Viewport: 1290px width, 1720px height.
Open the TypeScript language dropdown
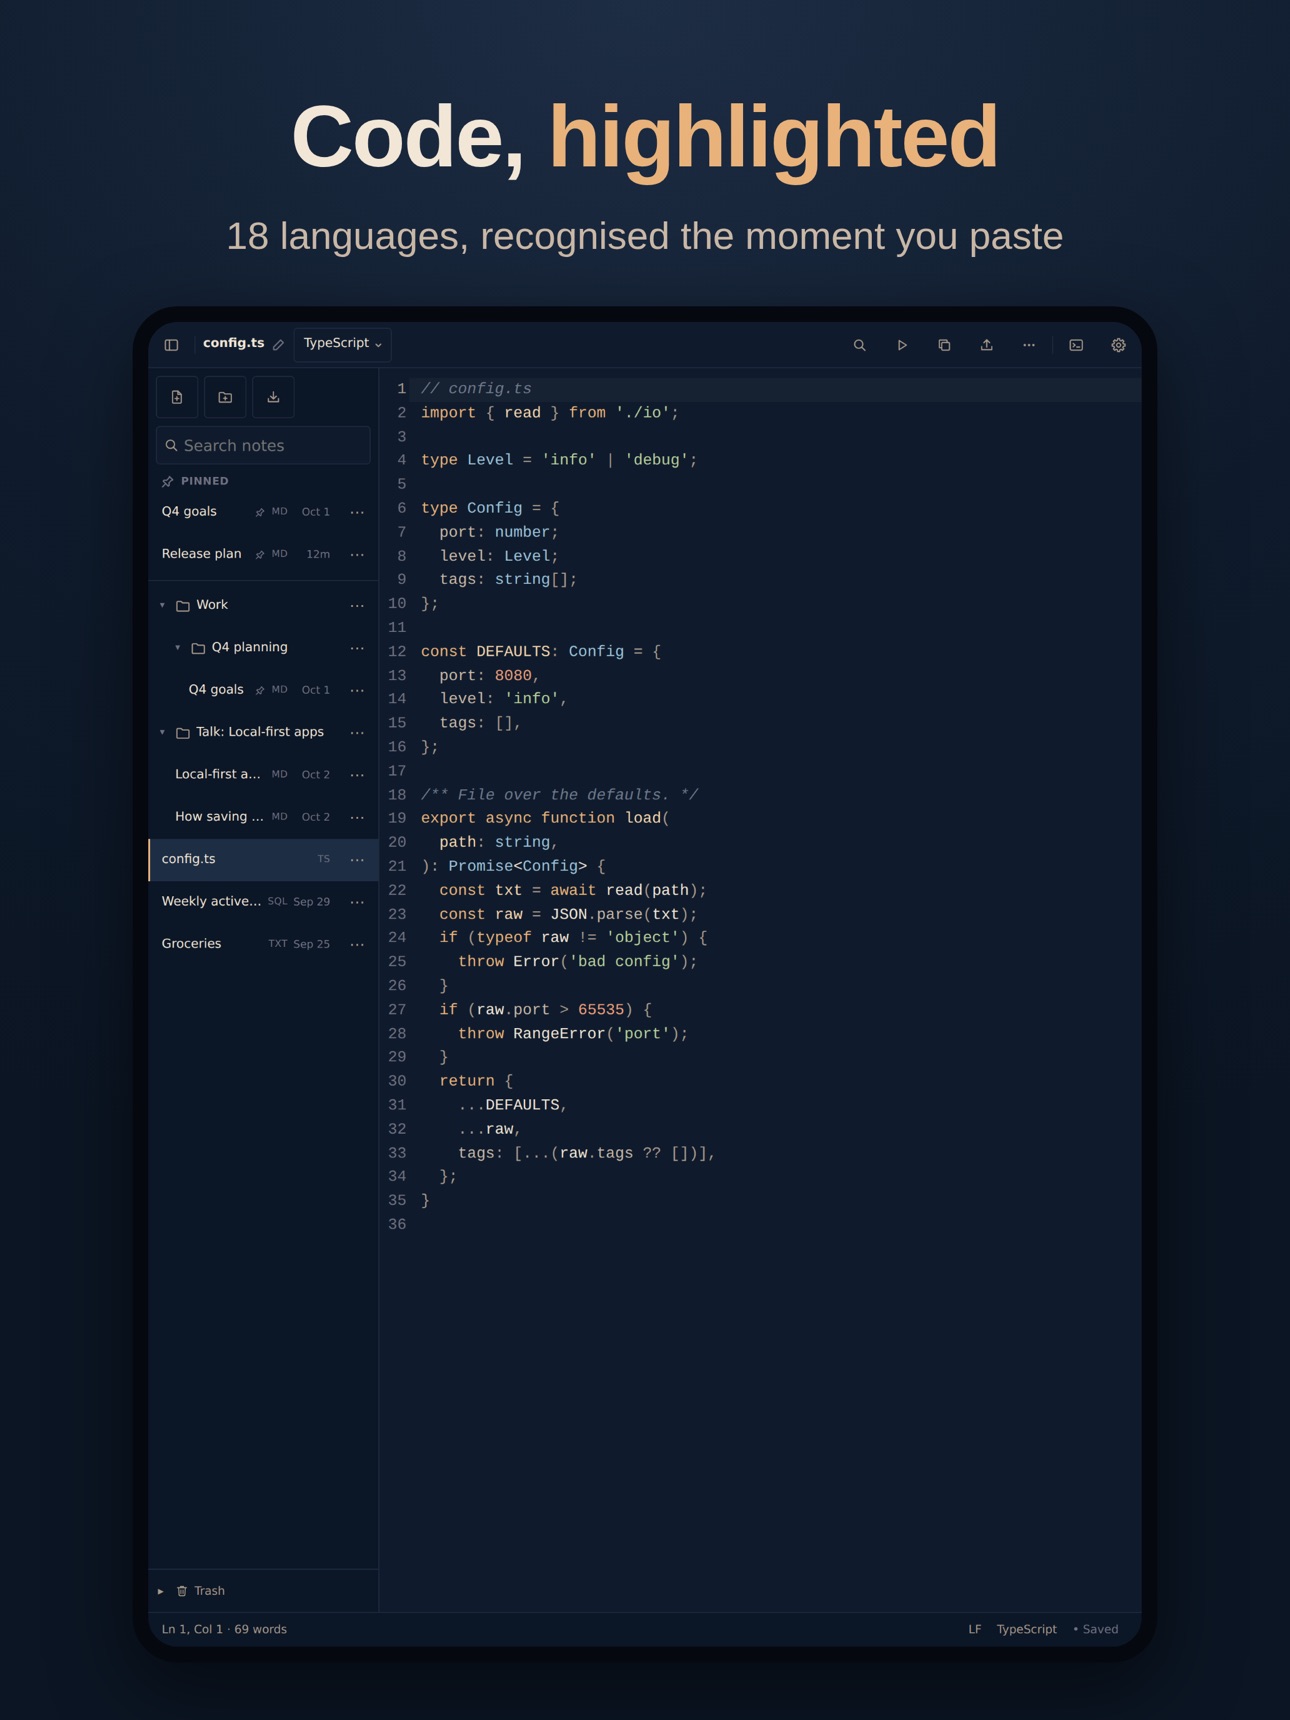click(x=342, y=344)
